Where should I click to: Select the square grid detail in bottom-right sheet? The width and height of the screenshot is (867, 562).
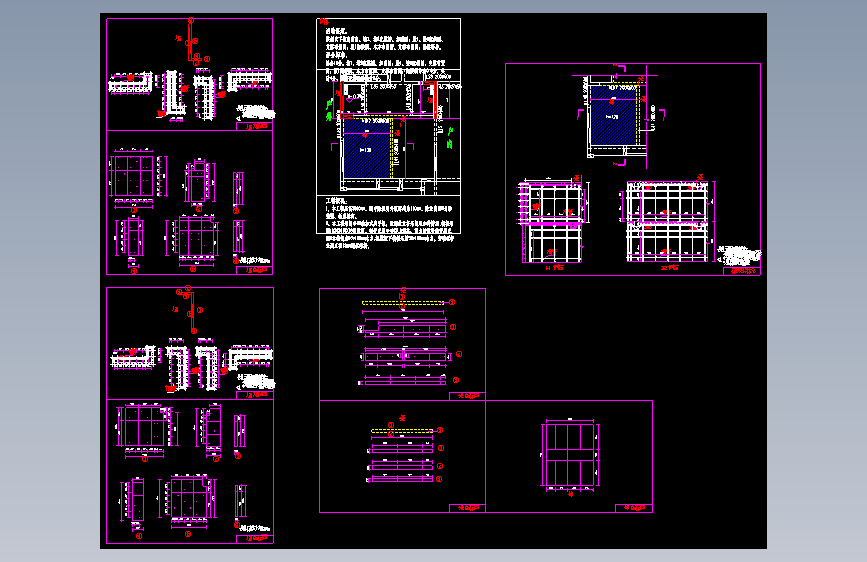[x=570, y=455]
